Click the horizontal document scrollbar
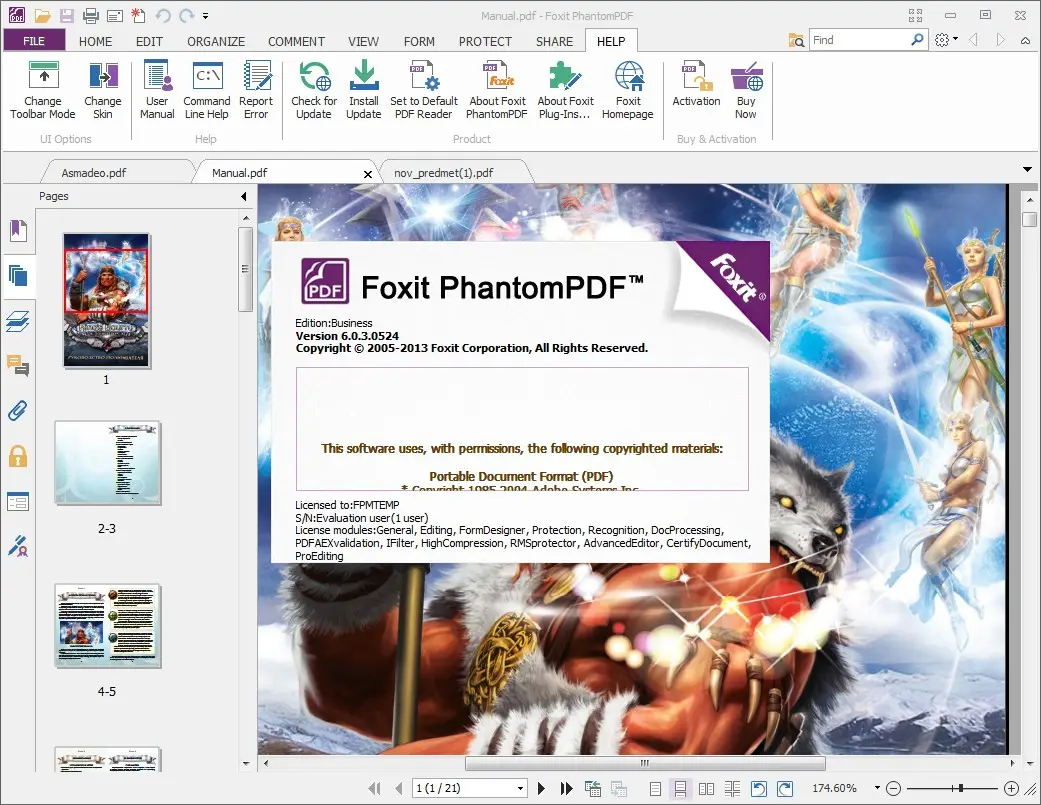Image resolution: width=1041 pixels, height=805 pixels. click(645, 763)
